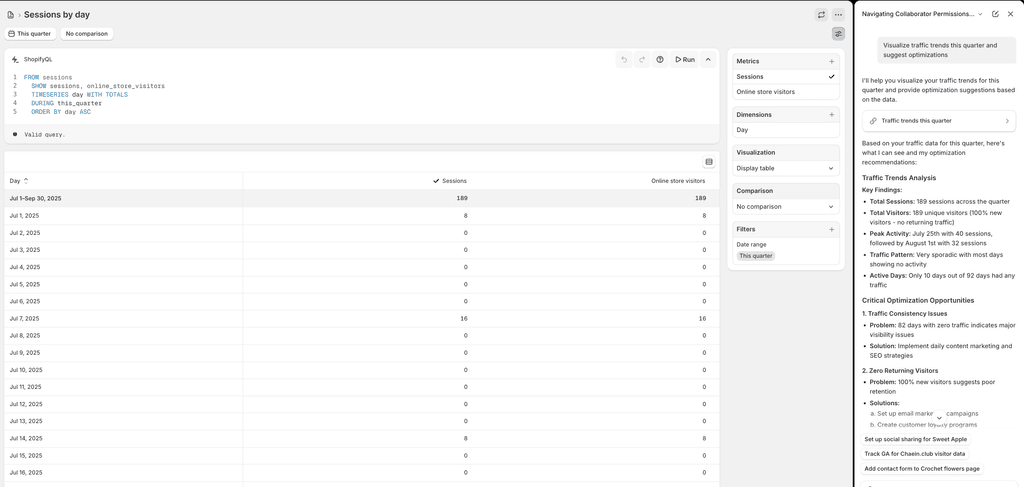1024x487 pixels.
Task: Click the Critical Optimization Opportunities heading
Action: click(x=918, y=300)
